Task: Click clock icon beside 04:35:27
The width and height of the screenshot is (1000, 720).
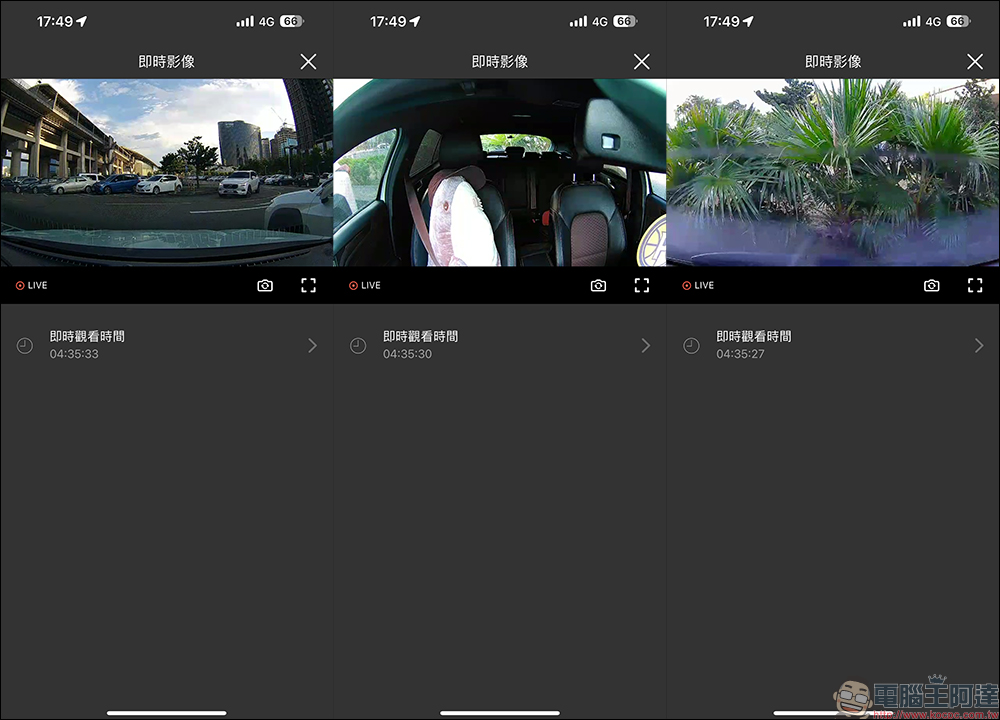Action: point(691,345)
